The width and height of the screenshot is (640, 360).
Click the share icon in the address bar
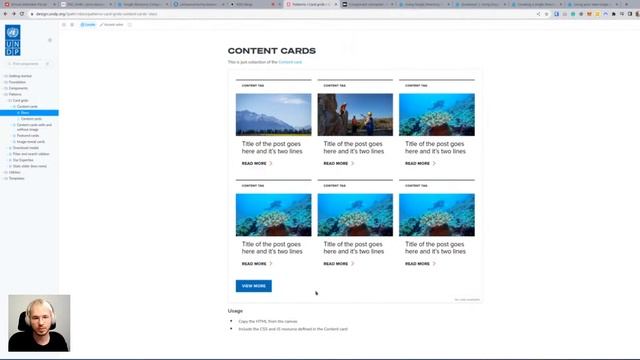coord(538,14)
